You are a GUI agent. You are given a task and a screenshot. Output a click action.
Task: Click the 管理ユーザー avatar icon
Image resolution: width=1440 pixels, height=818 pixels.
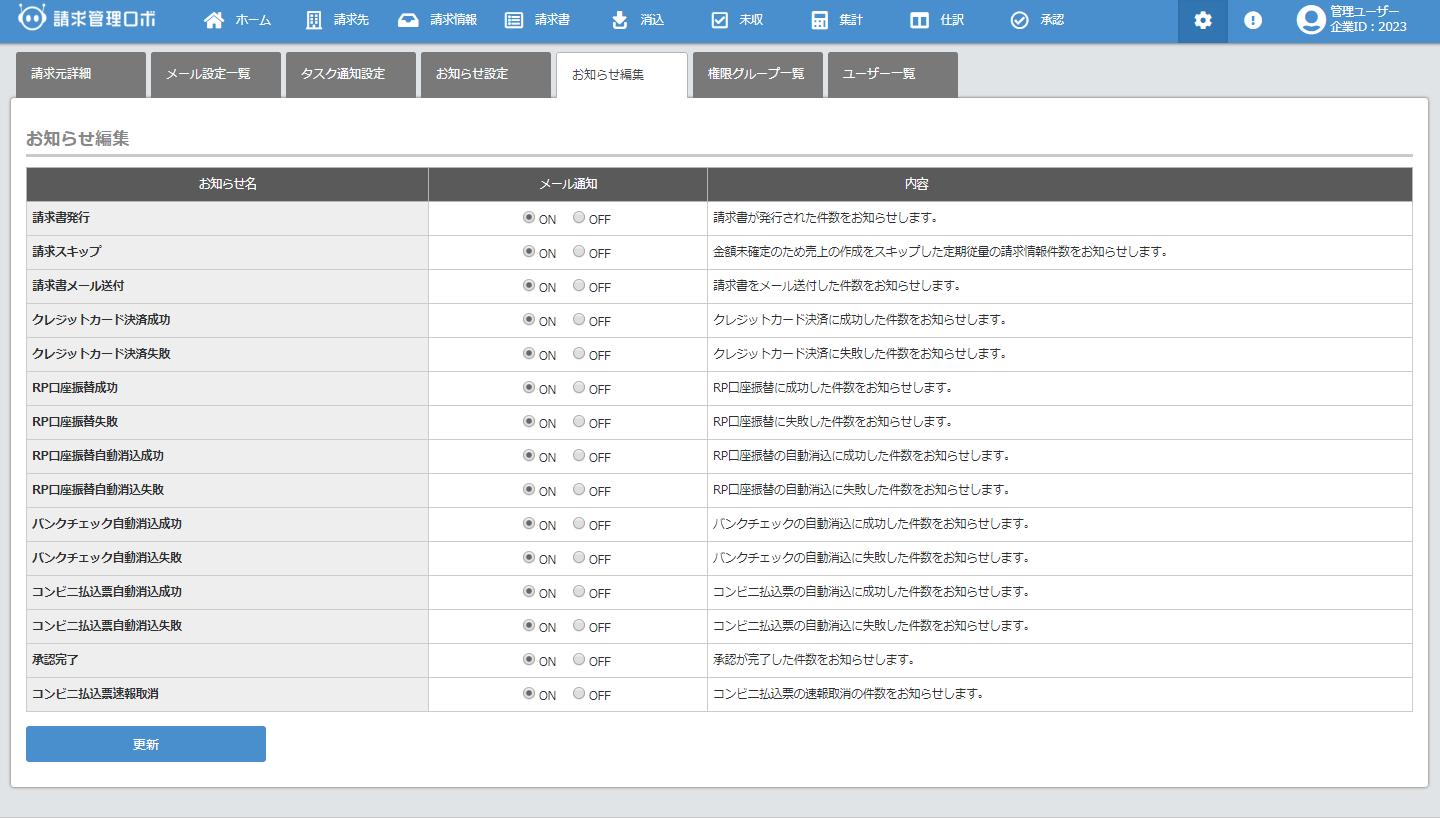1311,20
